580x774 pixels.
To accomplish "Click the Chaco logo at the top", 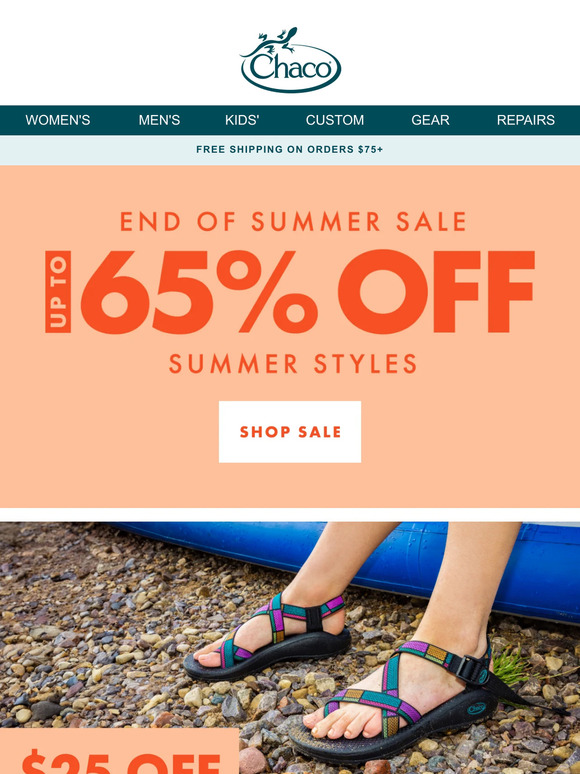I will (x=290, y=60).
